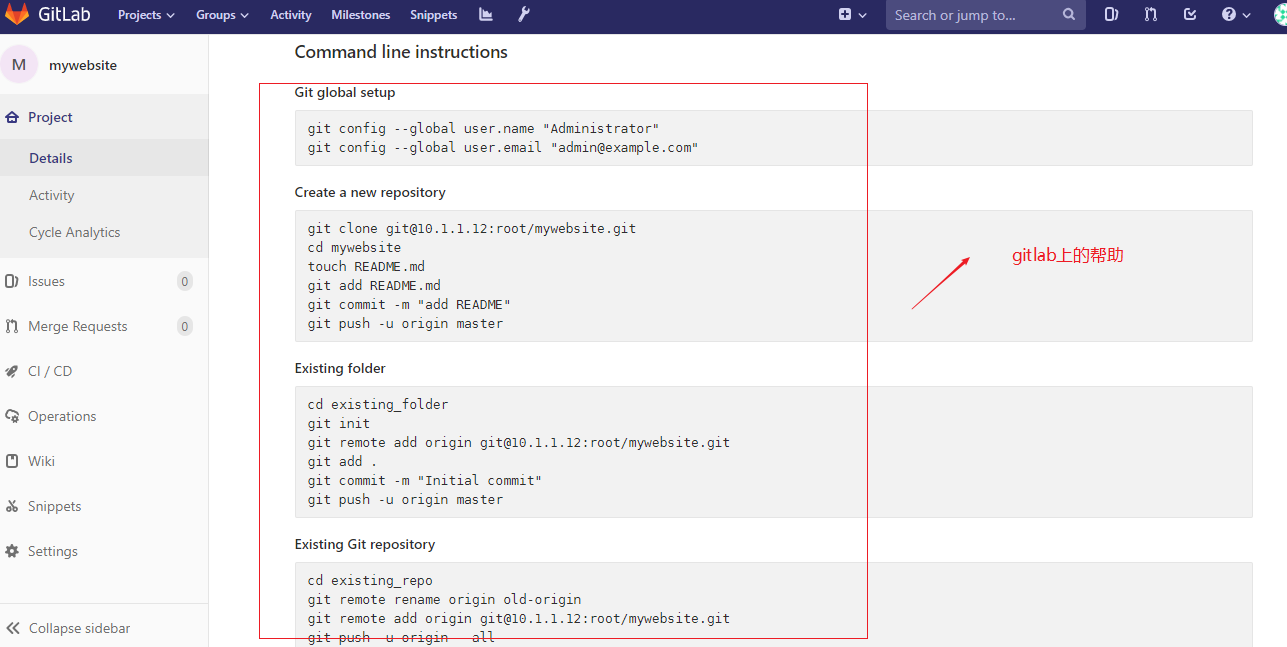The height and width of the screenshot is (647, 1287).
Task: Open the instance statistics chart icon
Action: click(x=486, y=15)
